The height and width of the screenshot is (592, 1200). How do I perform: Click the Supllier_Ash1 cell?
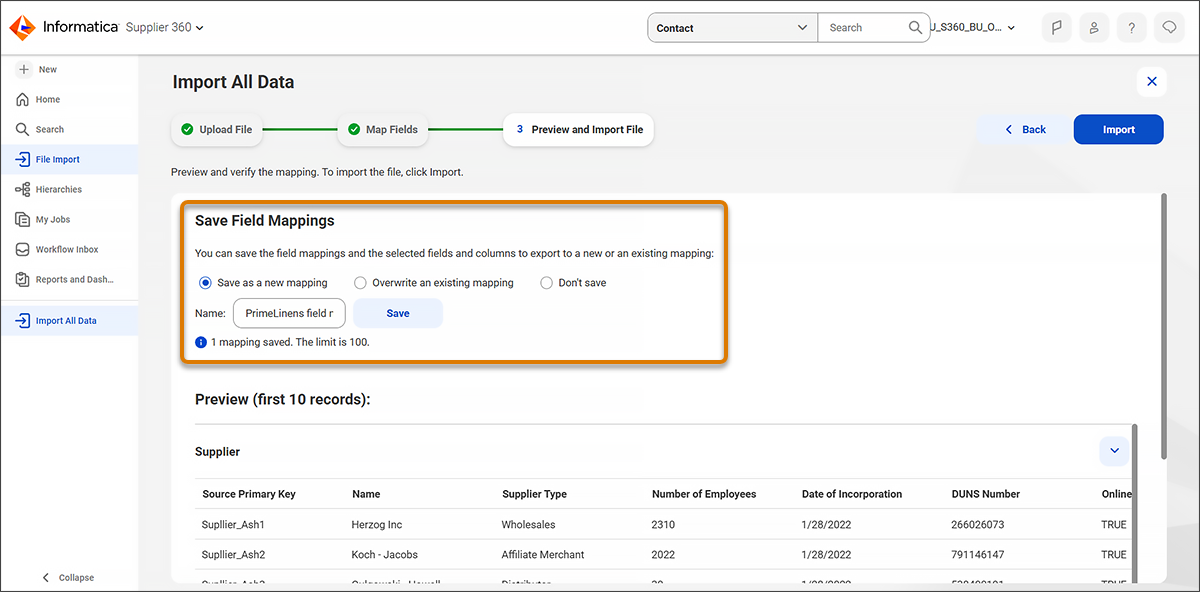pos(233,525)
